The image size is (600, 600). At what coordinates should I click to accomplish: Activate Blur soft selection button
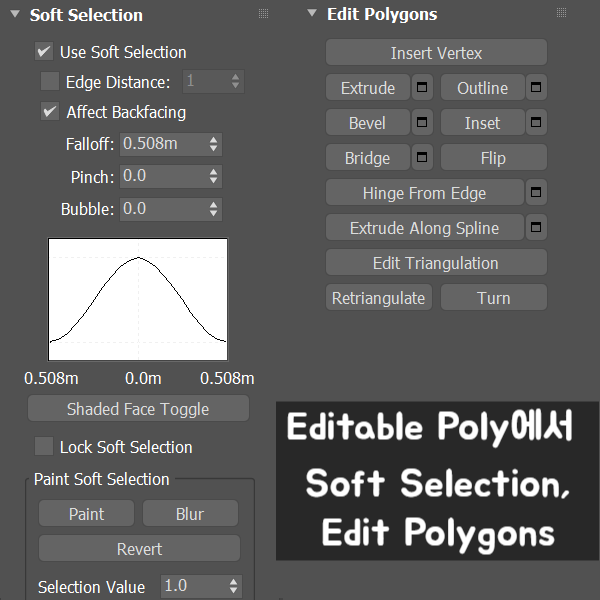tap(190, 514)
